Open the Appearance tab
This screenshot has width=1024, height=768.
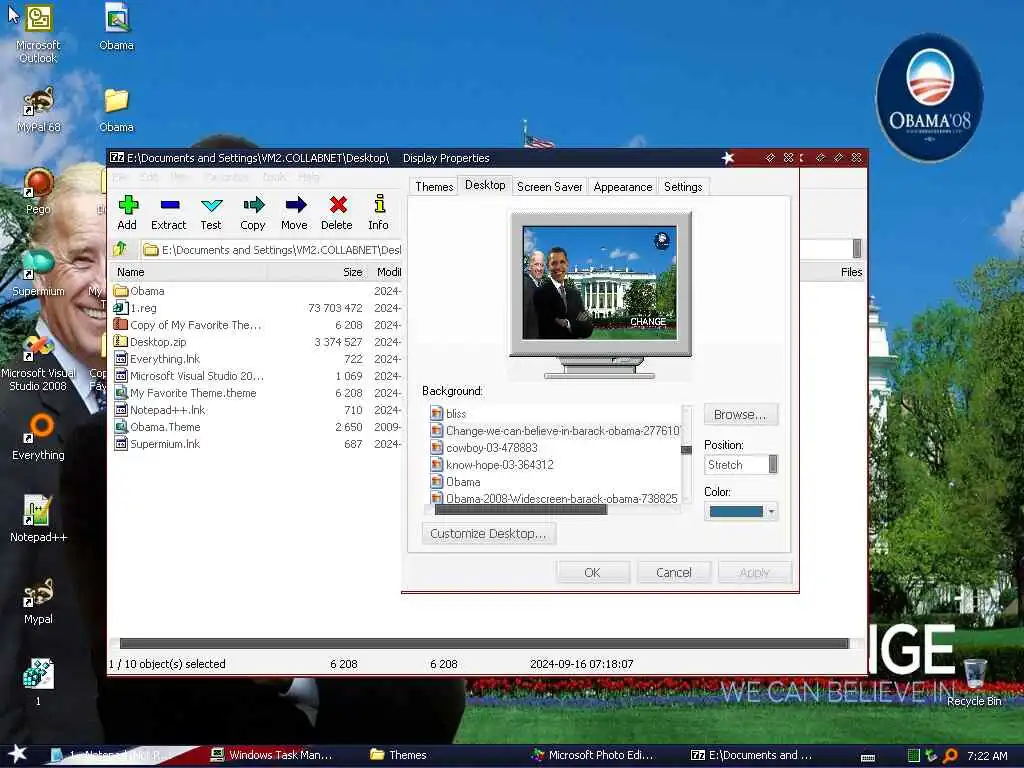[622, 187]
